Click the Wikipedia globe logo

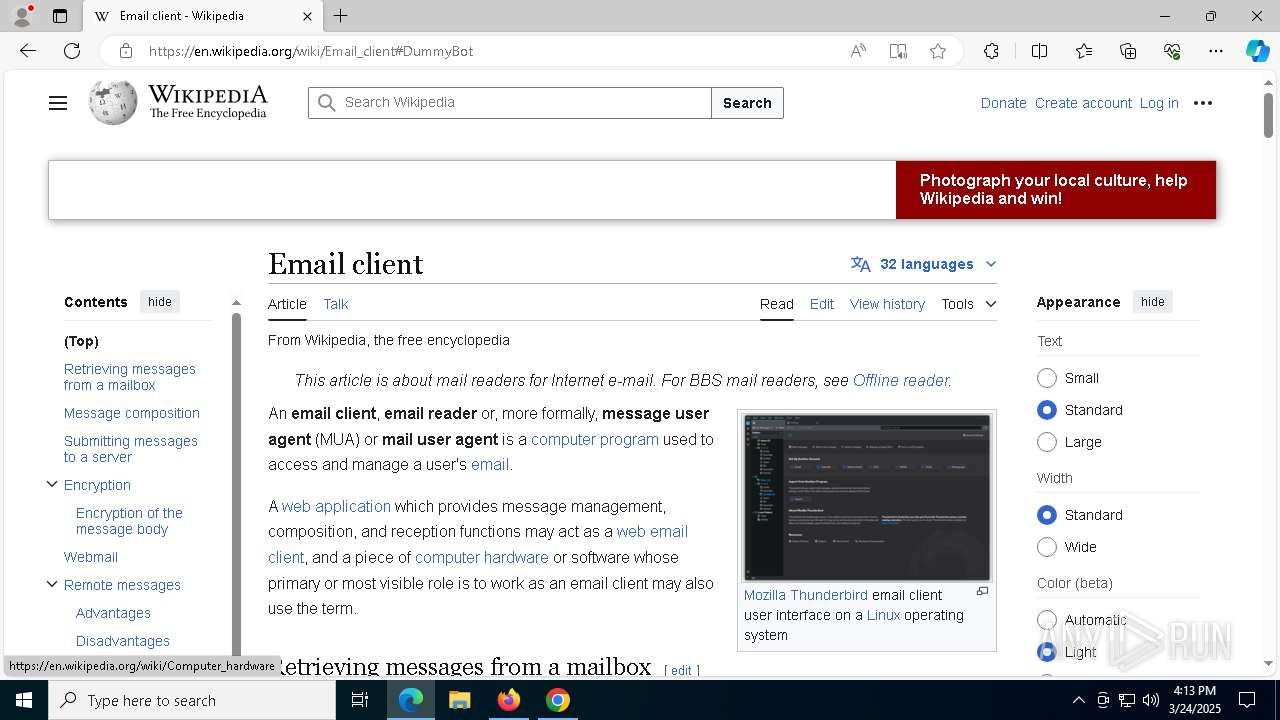click(113, 103)
